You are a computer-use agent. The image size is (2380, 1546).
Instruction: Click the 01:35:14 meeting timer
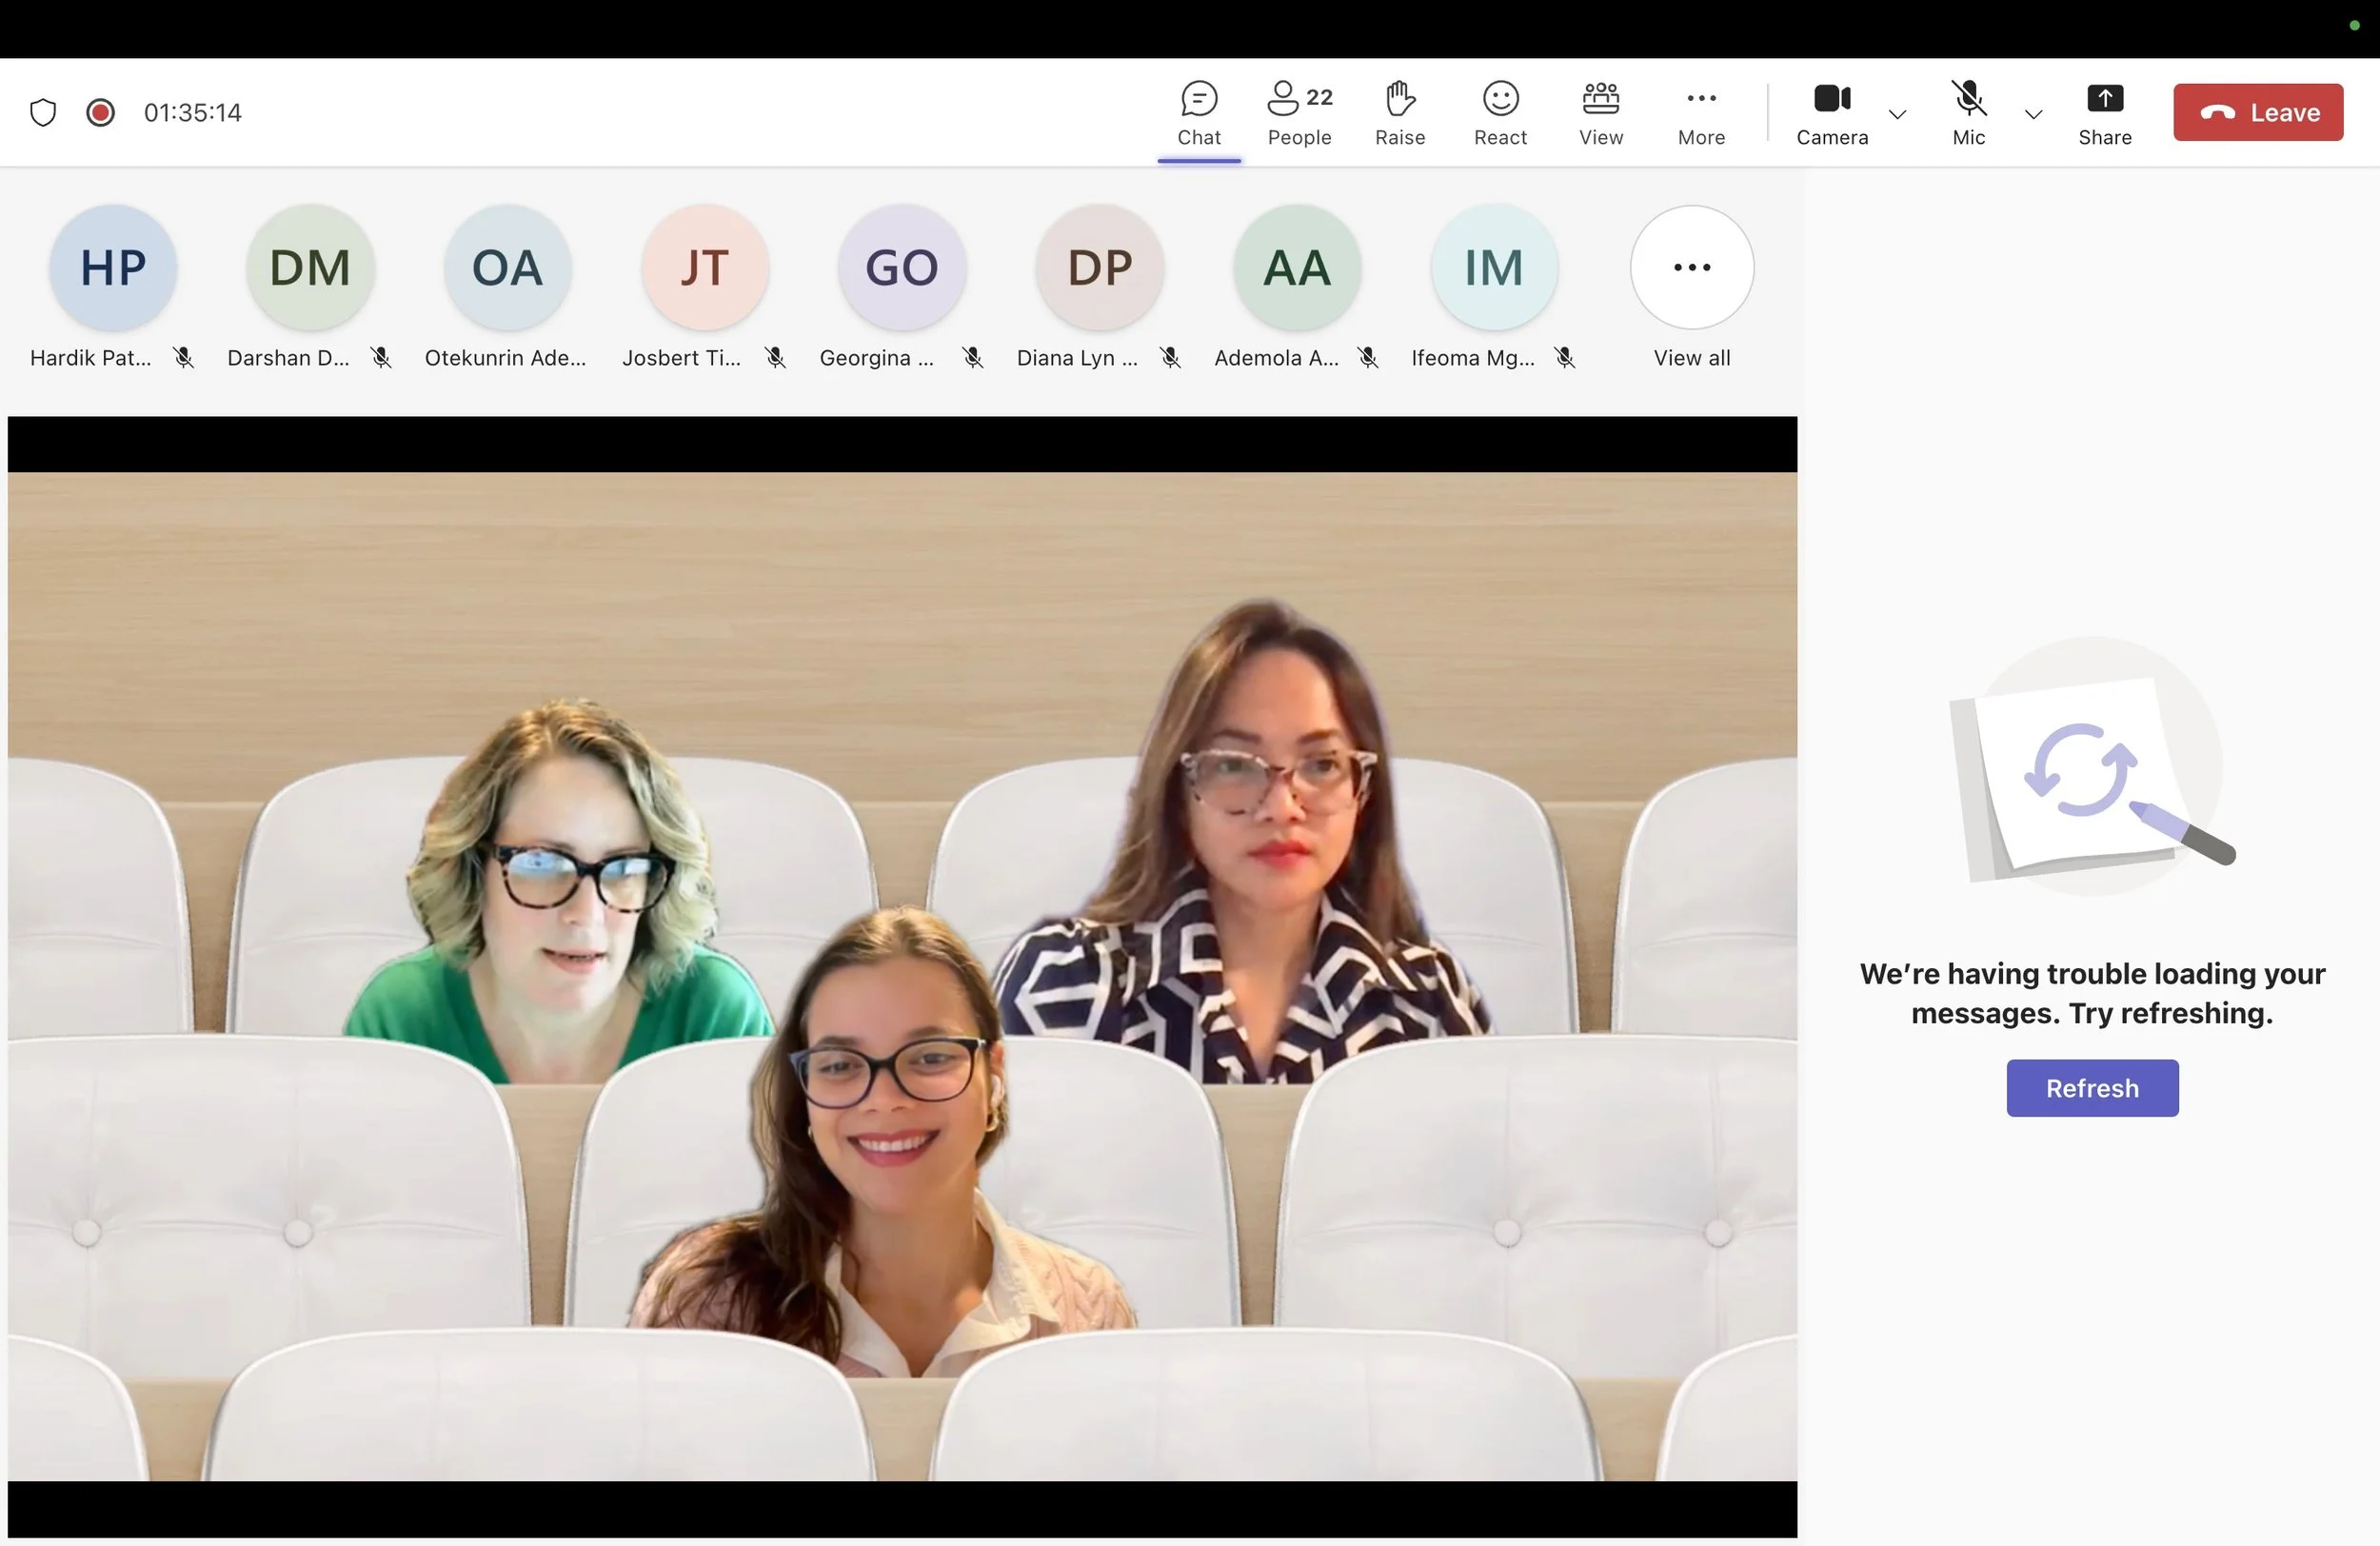coord(192,112)
